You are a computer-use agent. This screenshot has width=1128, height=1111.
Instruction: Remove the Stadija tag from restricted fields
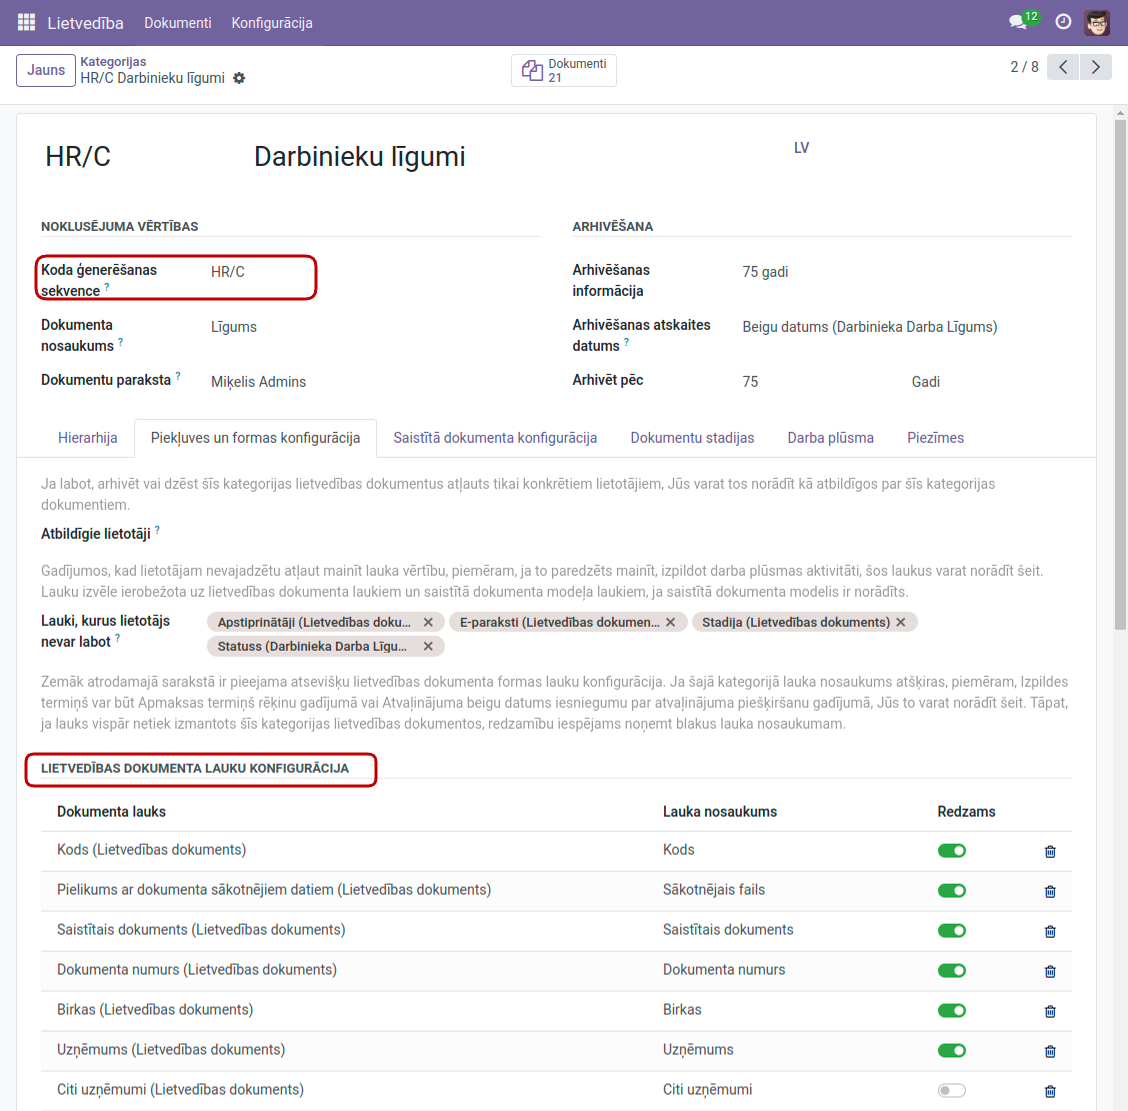pyautogui.click(x=901, y=622)
